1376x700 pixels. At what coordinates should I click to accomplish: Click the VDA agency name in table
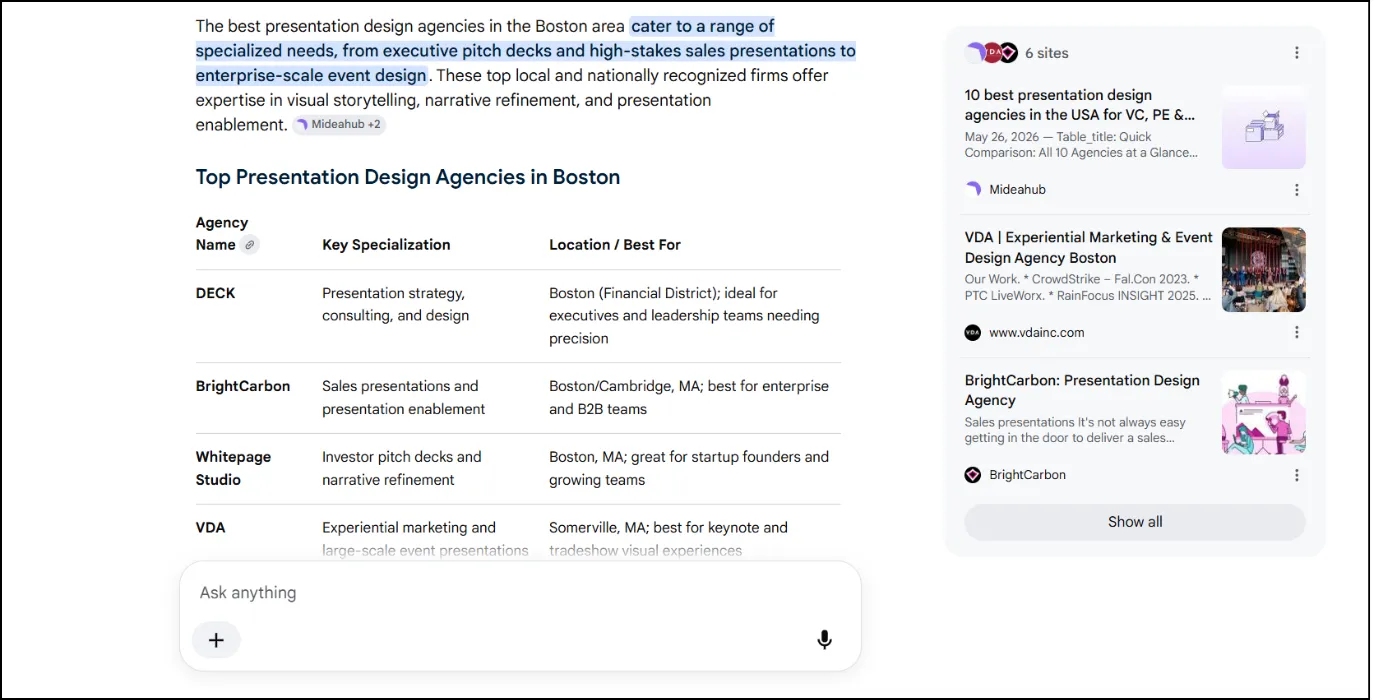[x=211, y=528]
